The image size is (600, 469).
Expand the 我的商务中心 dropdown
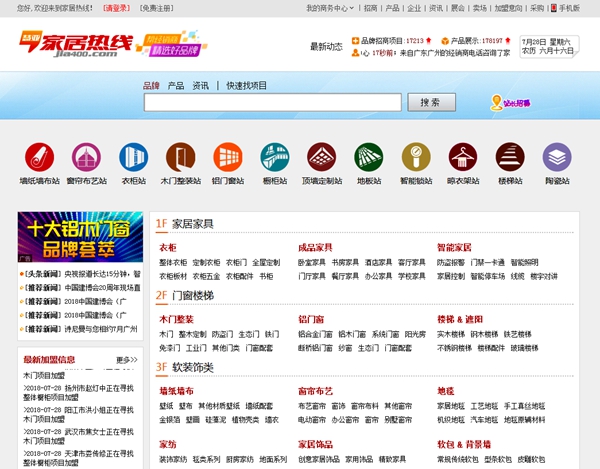tap(330, 8)
